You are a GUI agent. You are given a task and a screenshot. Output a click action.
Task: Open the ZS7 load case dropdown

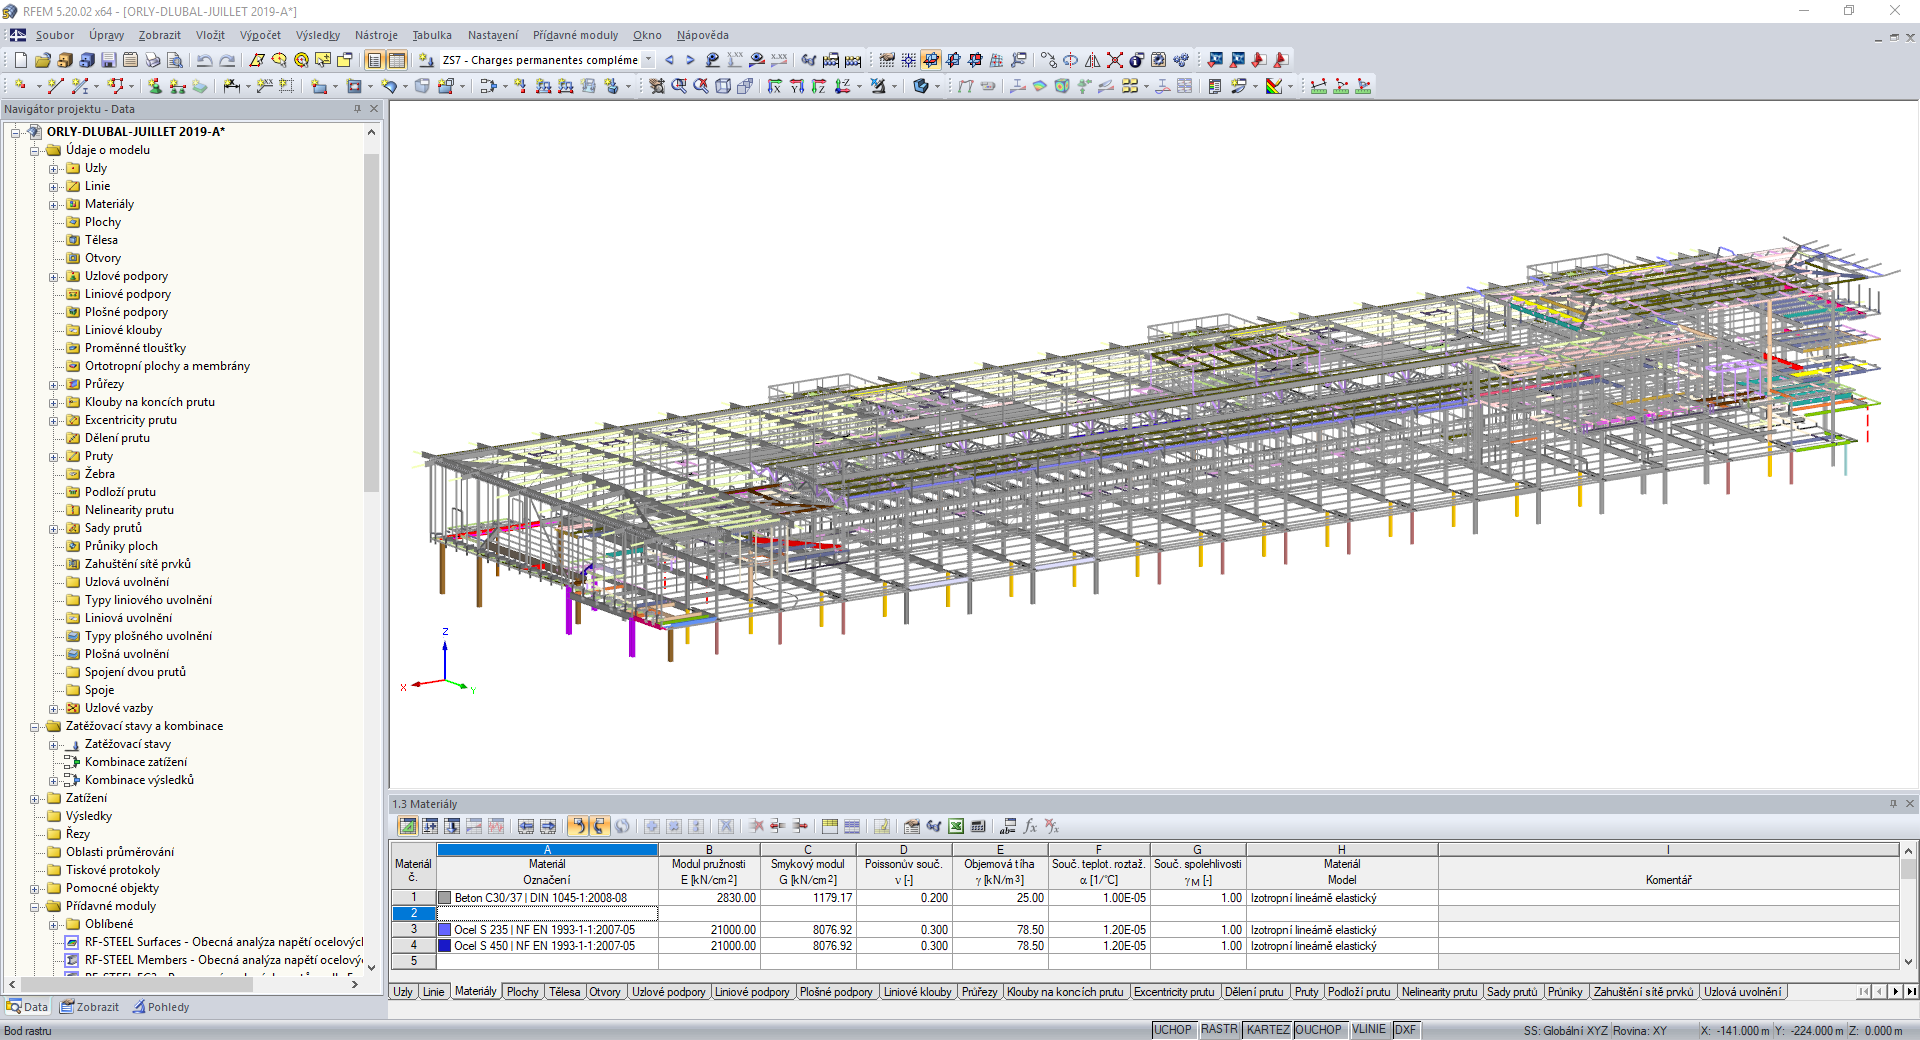(649, 60)
